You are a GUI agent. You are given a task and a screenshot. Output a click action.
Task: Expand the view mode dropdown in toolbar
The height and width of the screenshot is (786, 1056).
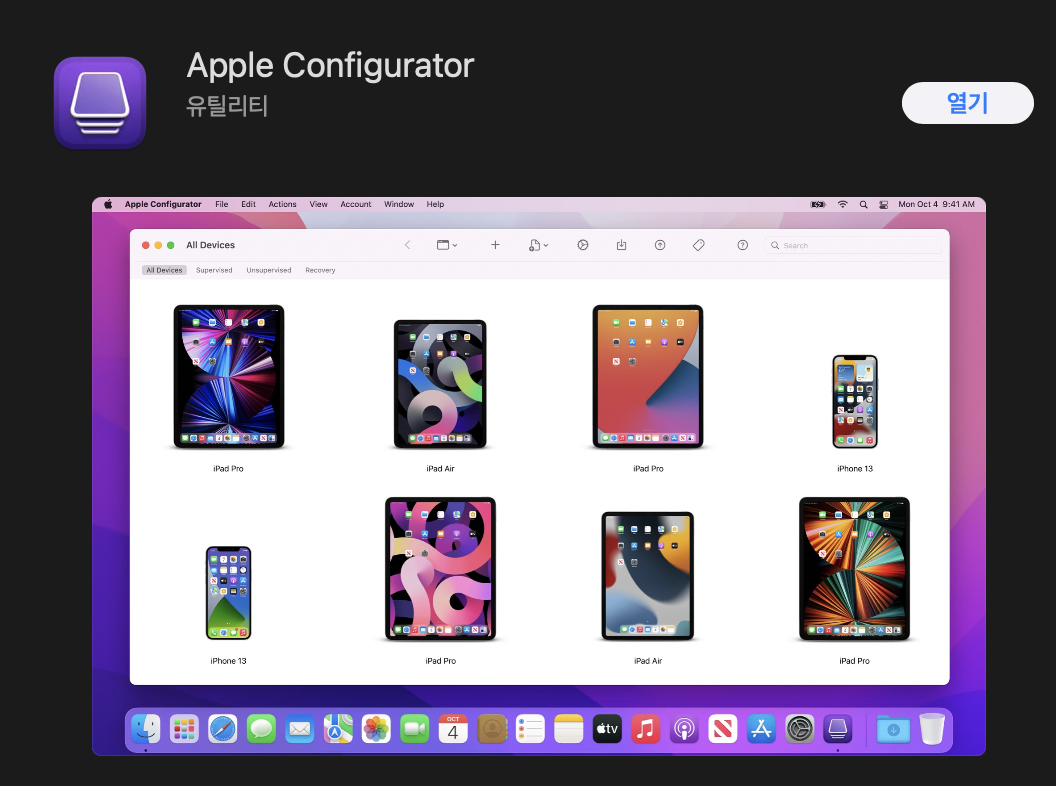pos(447,245)
